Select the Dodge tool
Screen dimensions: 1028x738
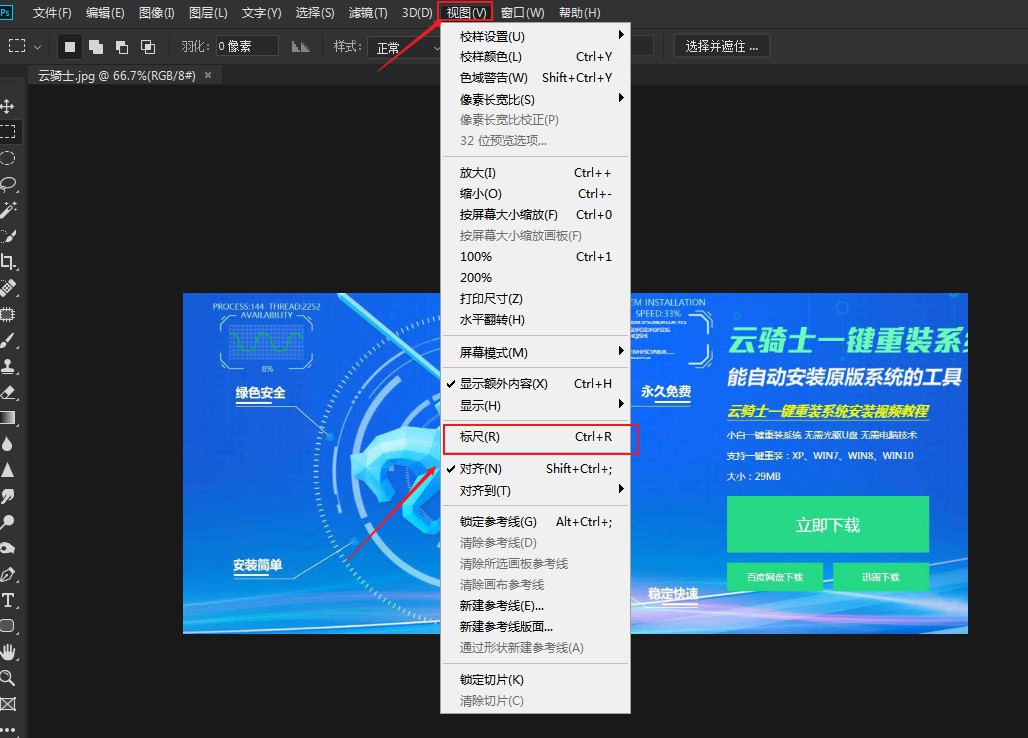tap(8, 522)
